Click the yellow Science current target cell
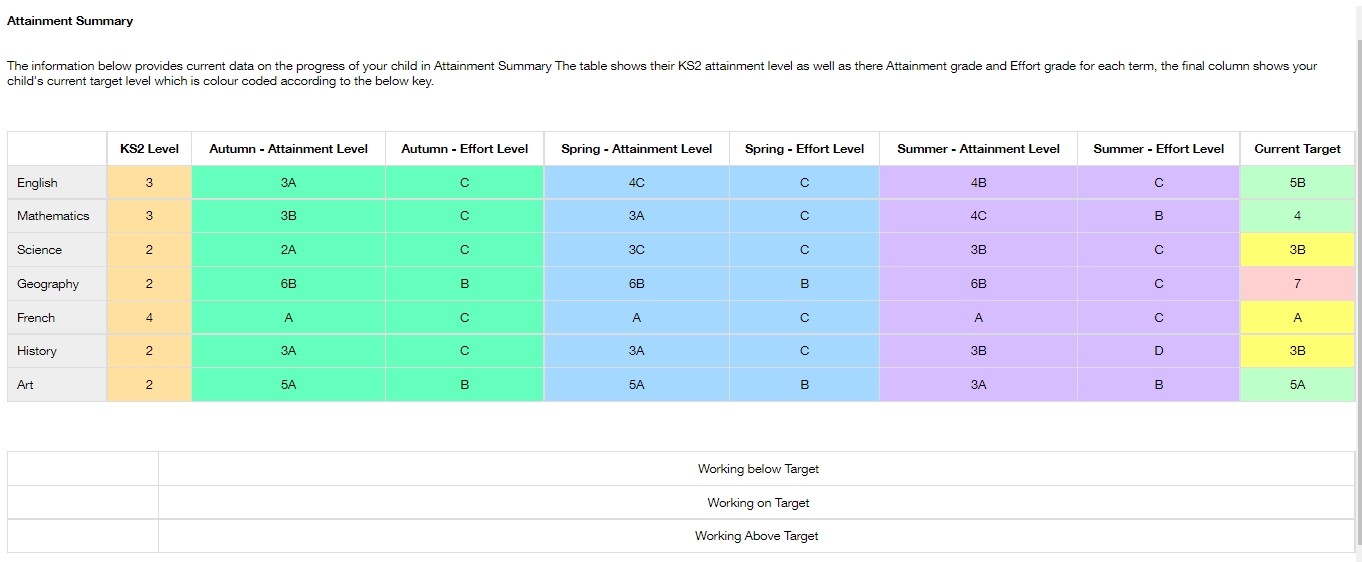 (1297, 250)
